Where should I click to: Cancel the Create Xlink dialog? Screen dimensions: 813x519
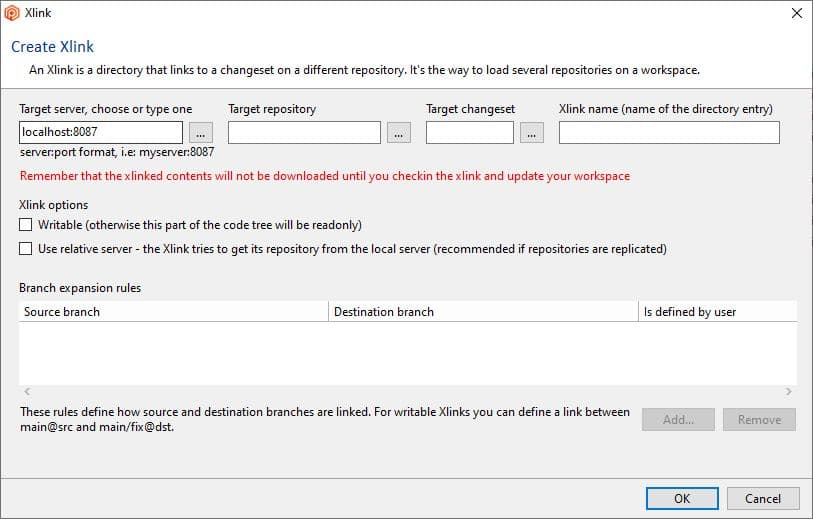[762, 498]
